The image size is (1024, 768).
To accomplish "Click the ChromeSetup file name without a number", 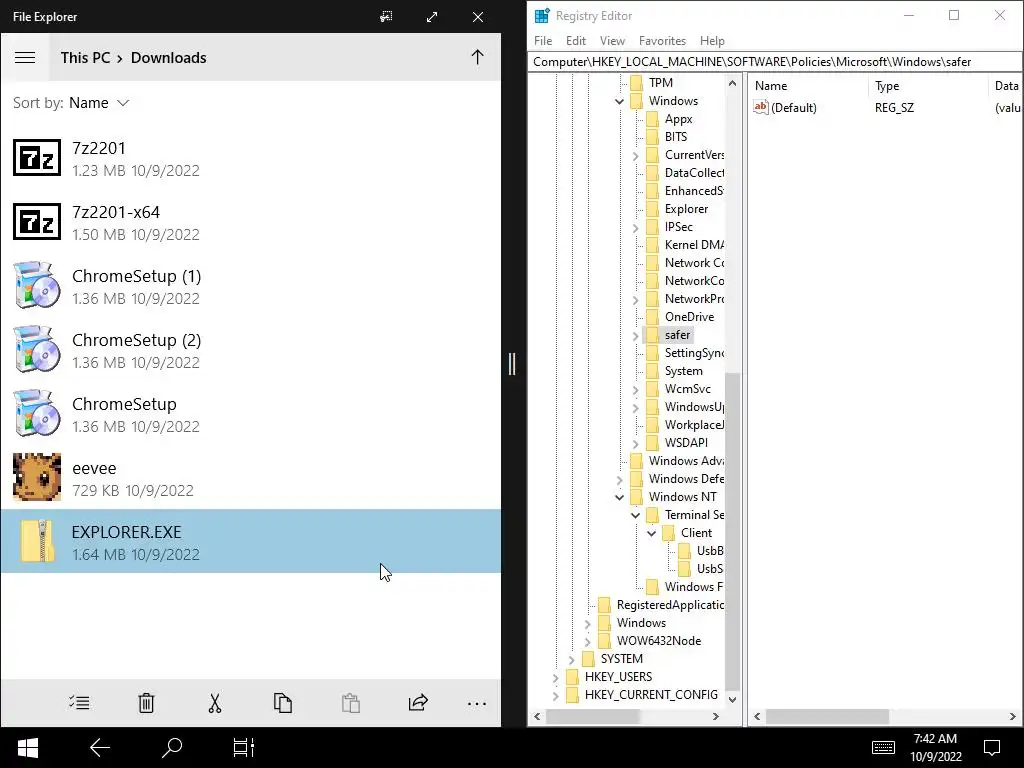I will [x=124, y=404].
